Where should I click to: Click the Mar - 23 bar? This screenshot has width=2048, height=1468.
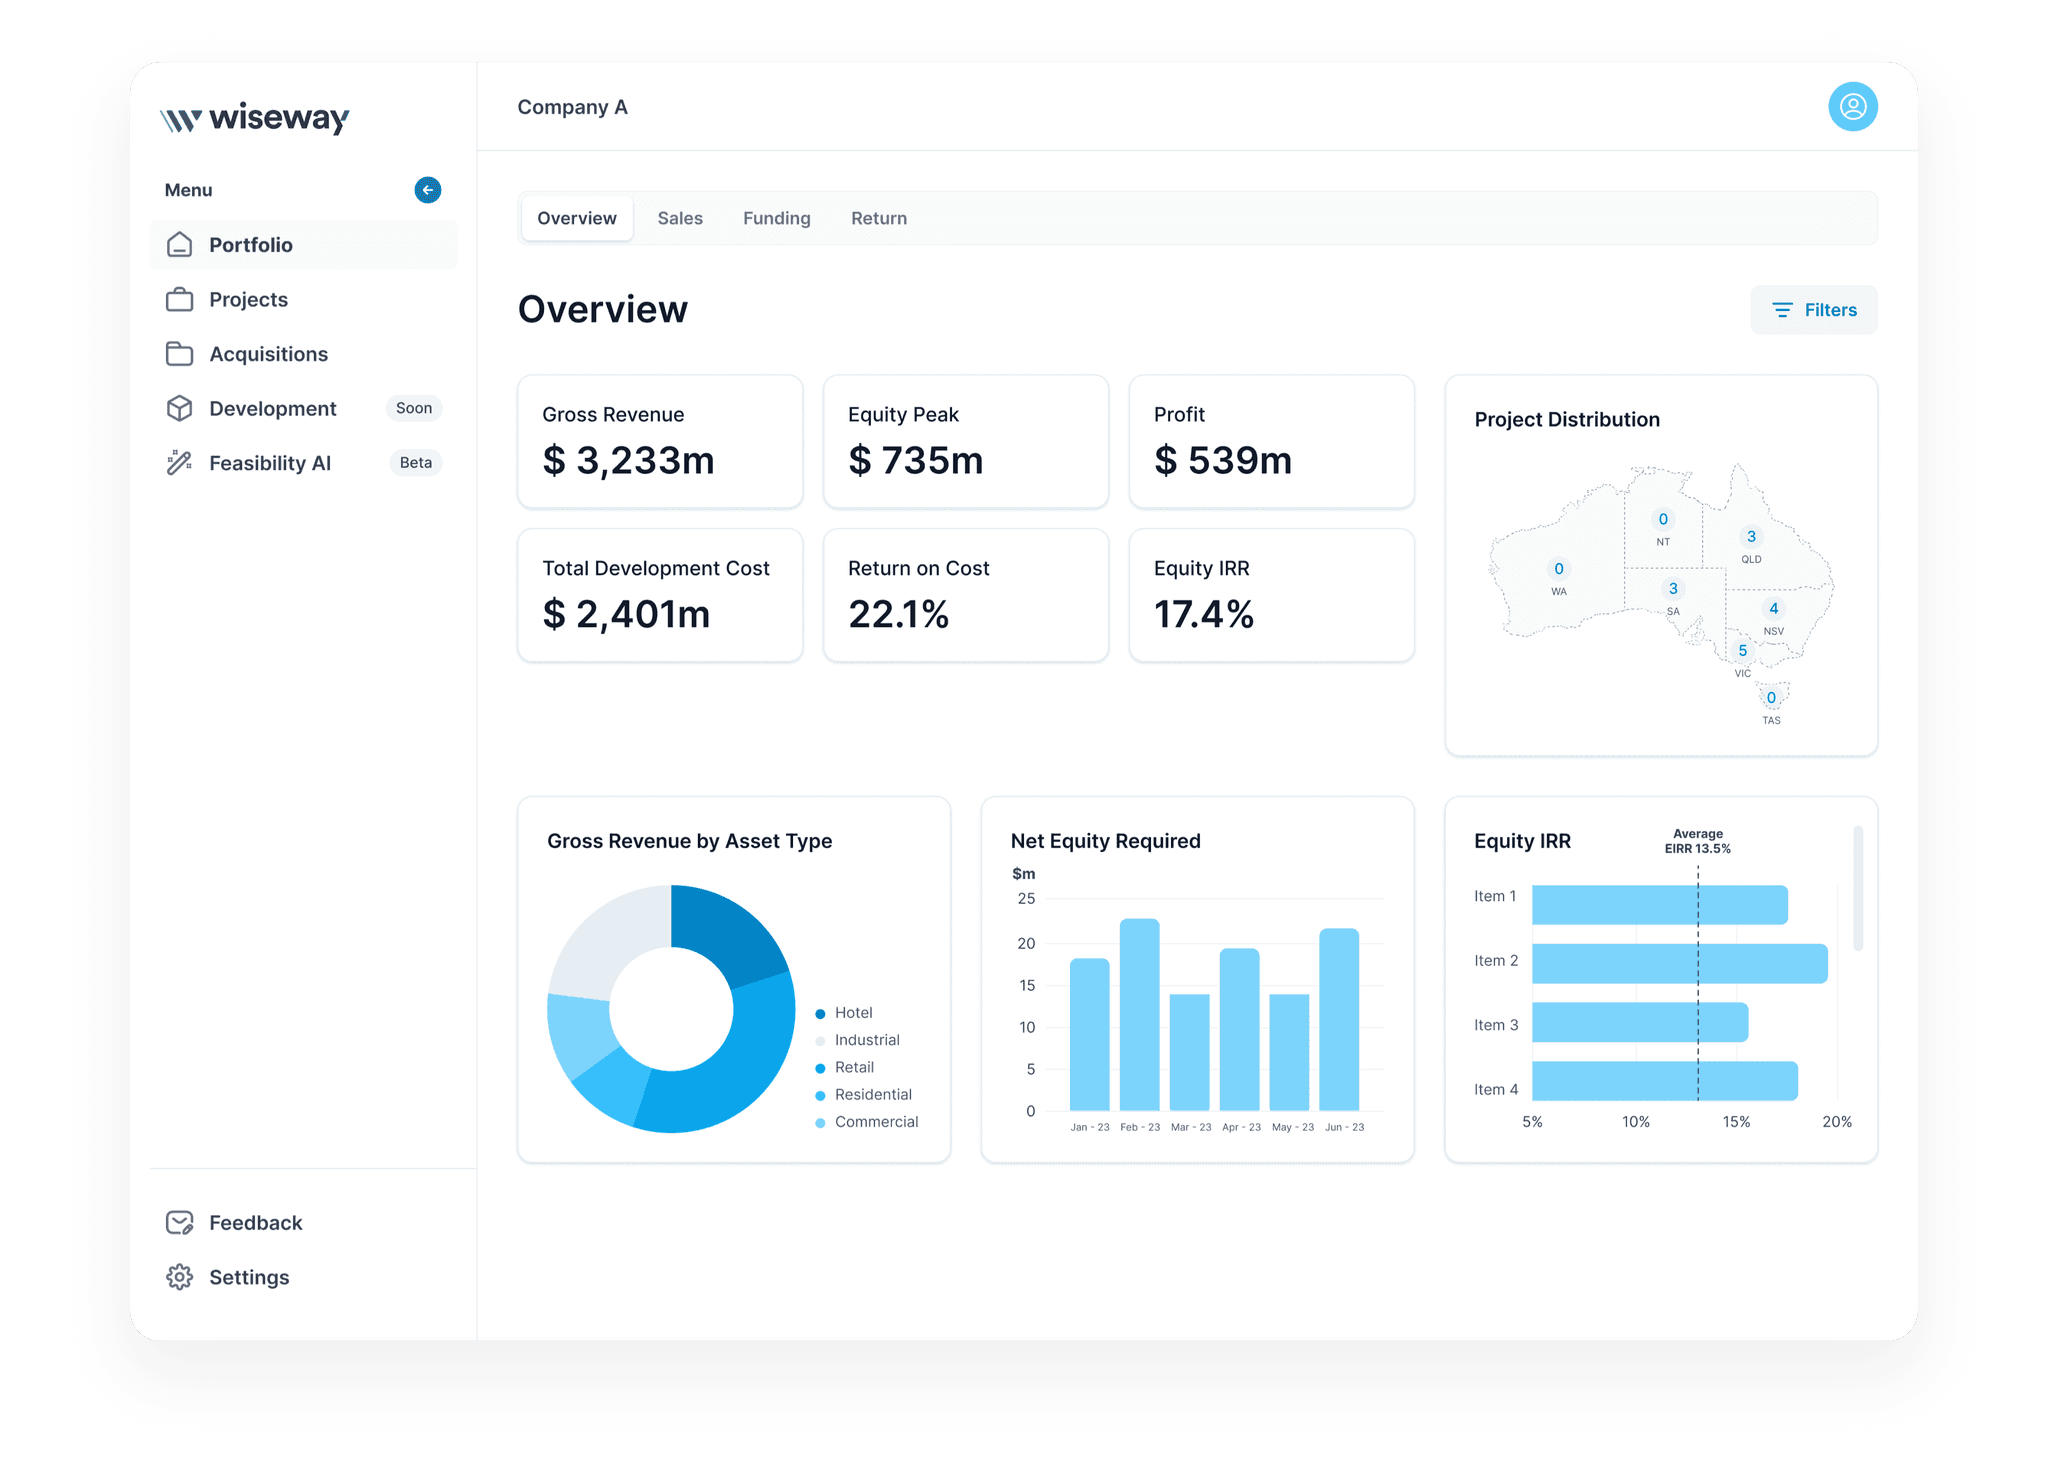(x=1190, y=1052)
